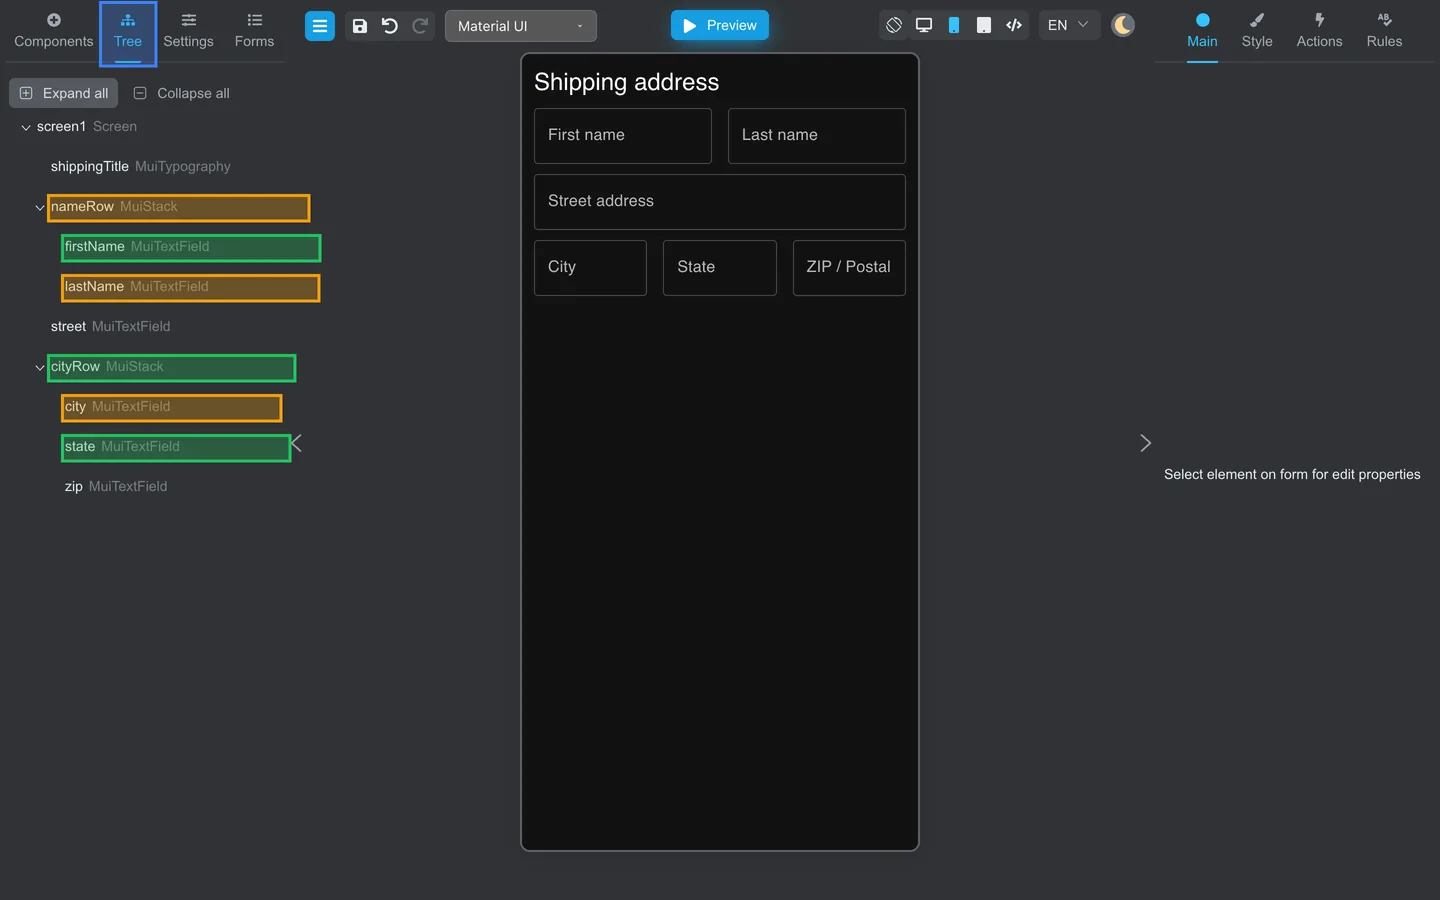Viewport: 1440px width, 900px height.
Task: Open the Rules properties tab
Action: tap(1384, 31)
